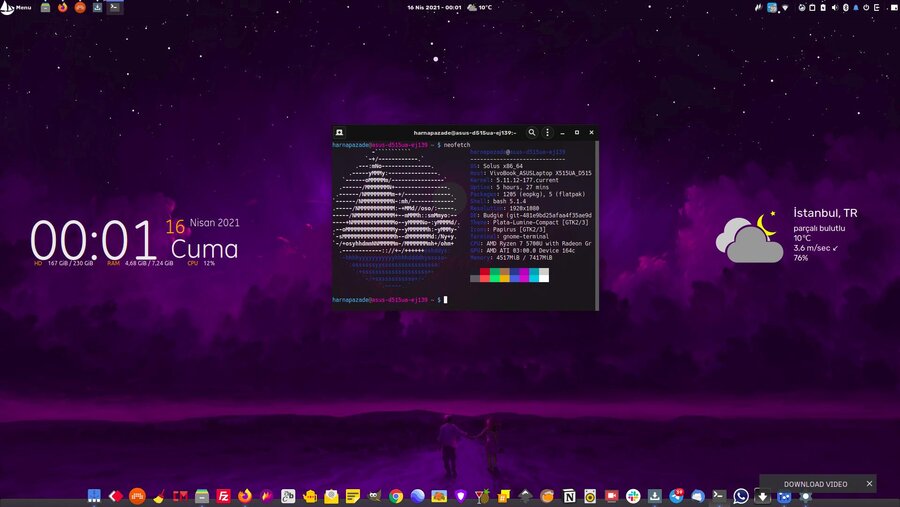This screenshot has height=507, width=900.
Task: Click the DOWNLOAD VIDEO button
Action: 815,484
